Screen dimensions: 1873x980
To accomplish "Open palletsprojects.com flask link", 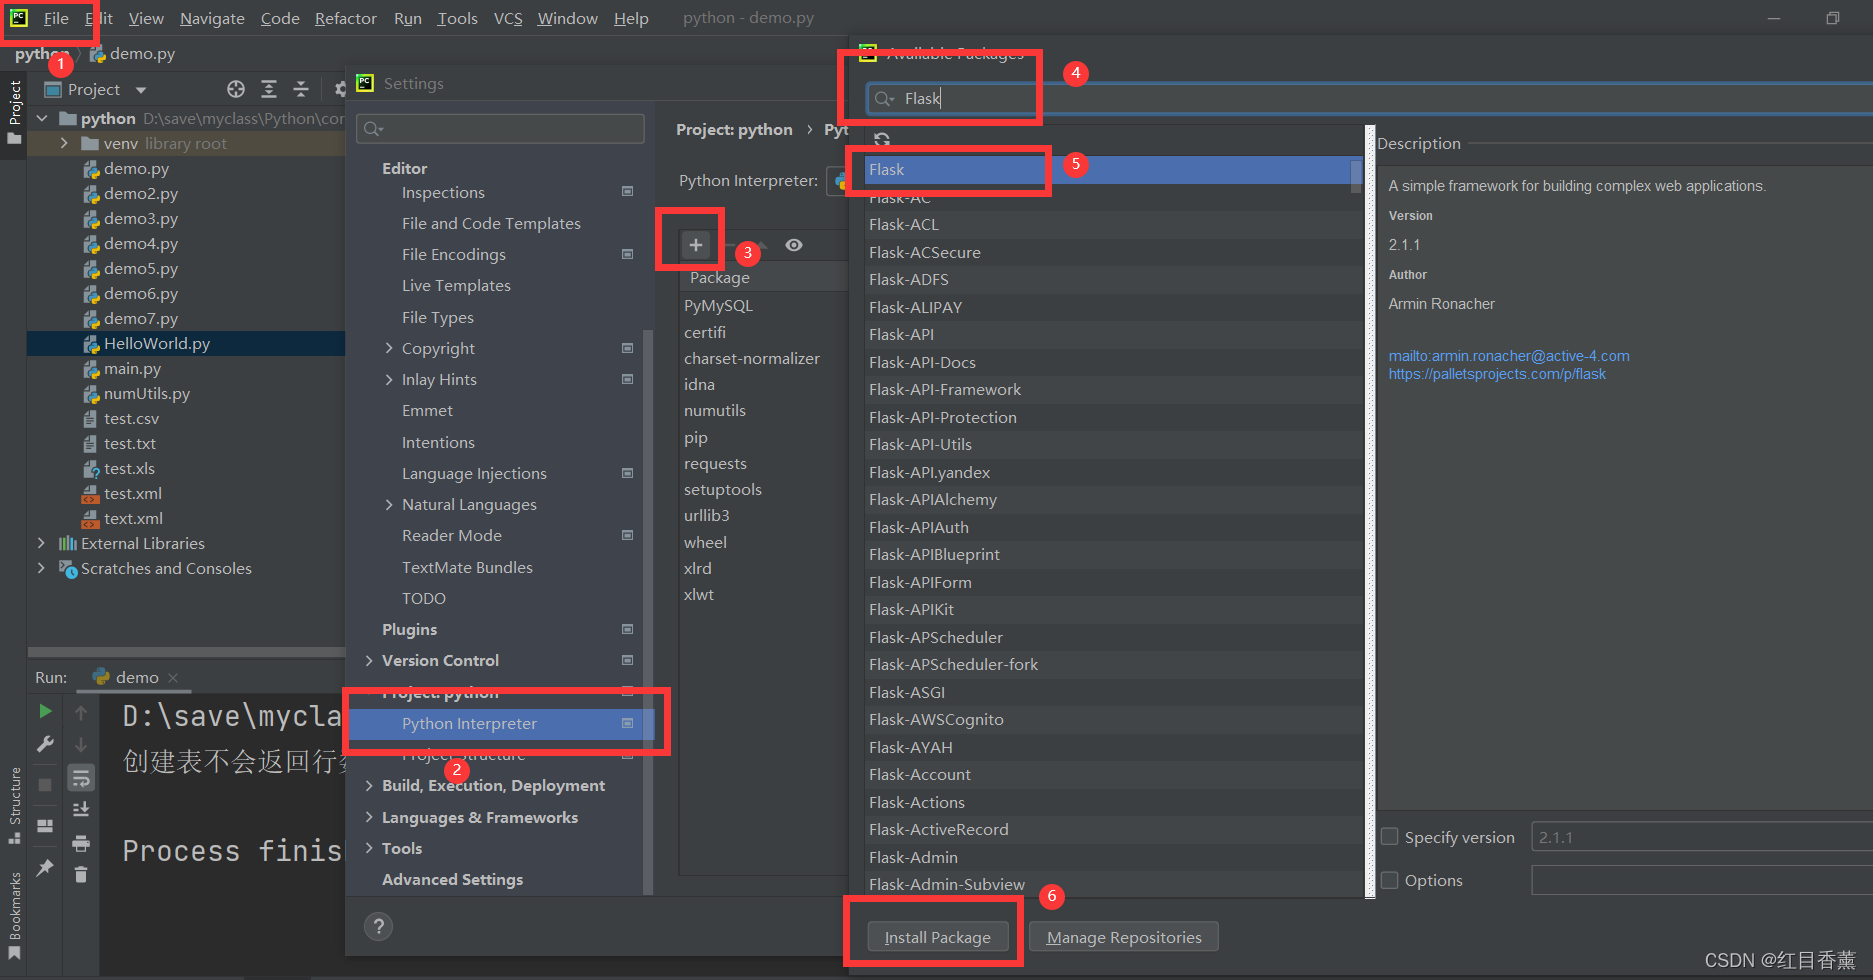I will [1497, 374].
